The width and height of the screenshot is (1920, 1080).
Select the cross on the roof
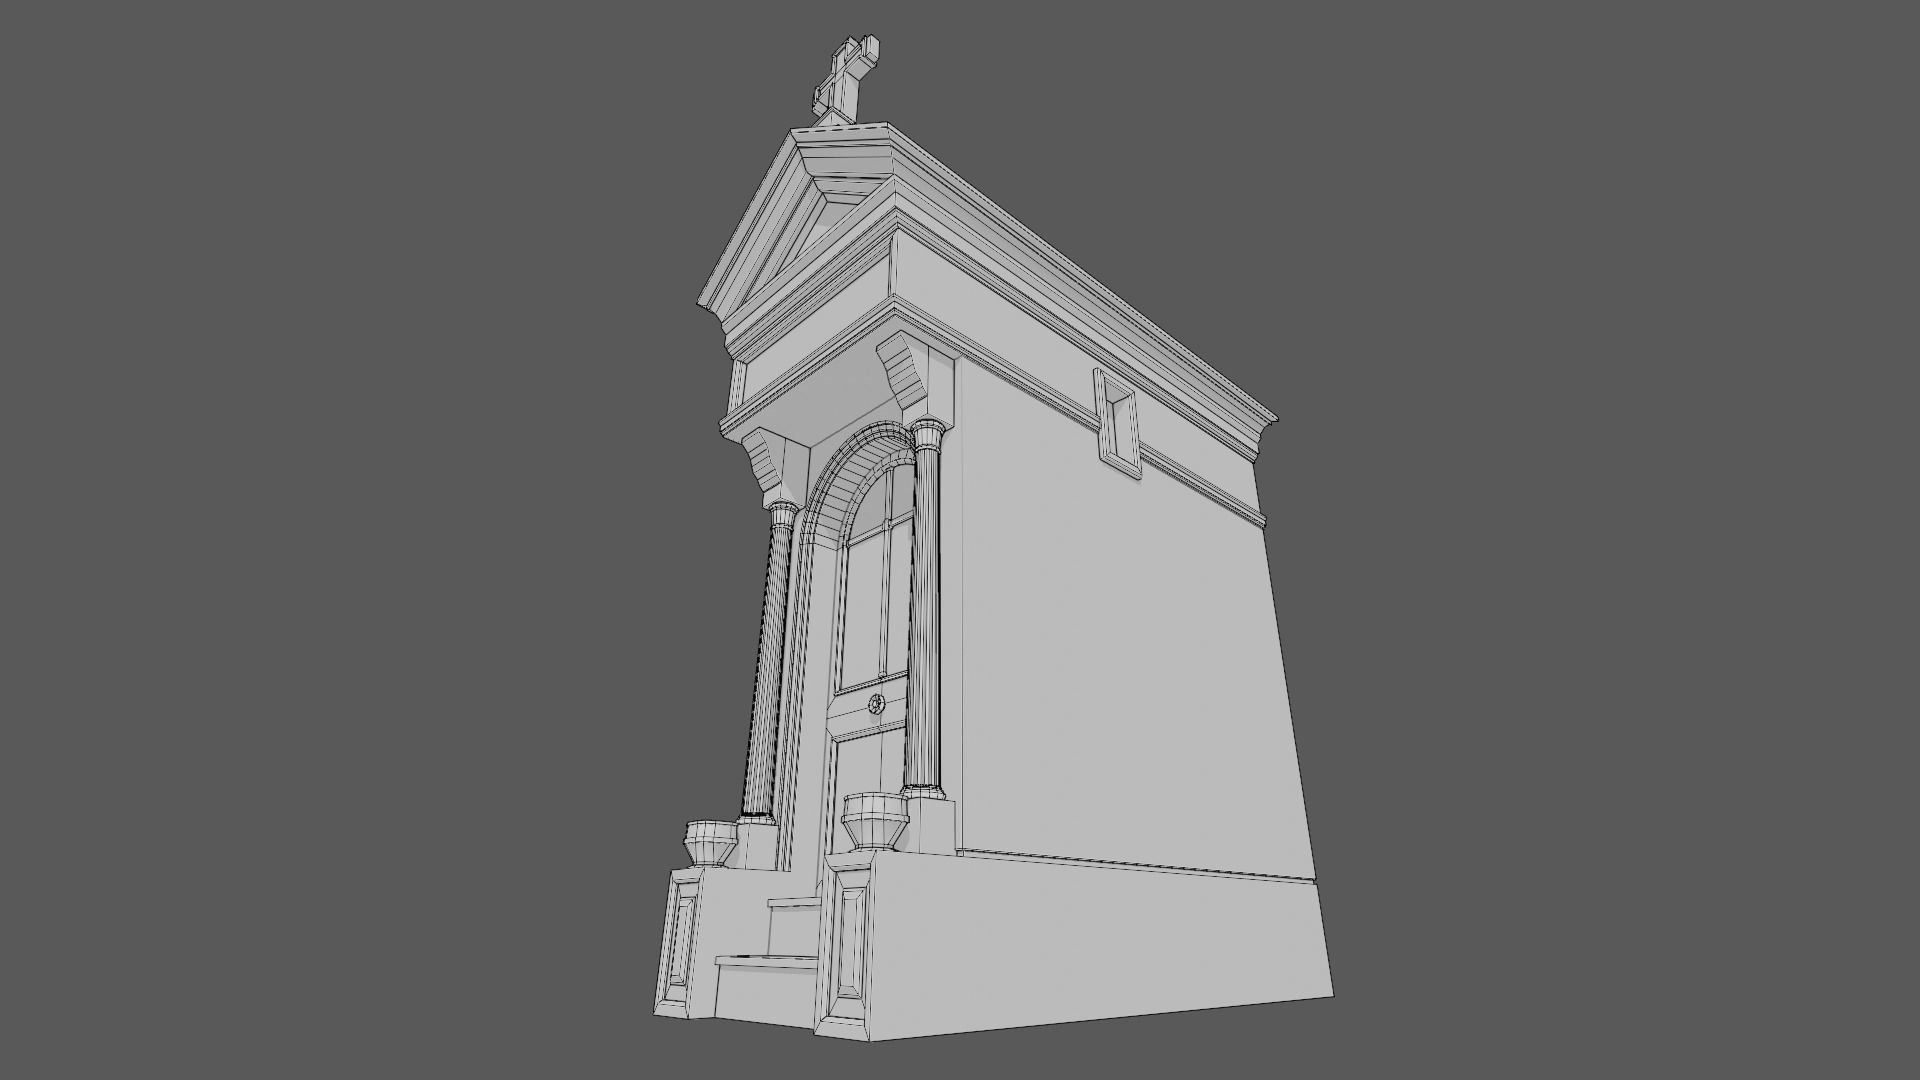tap(845, 80)
